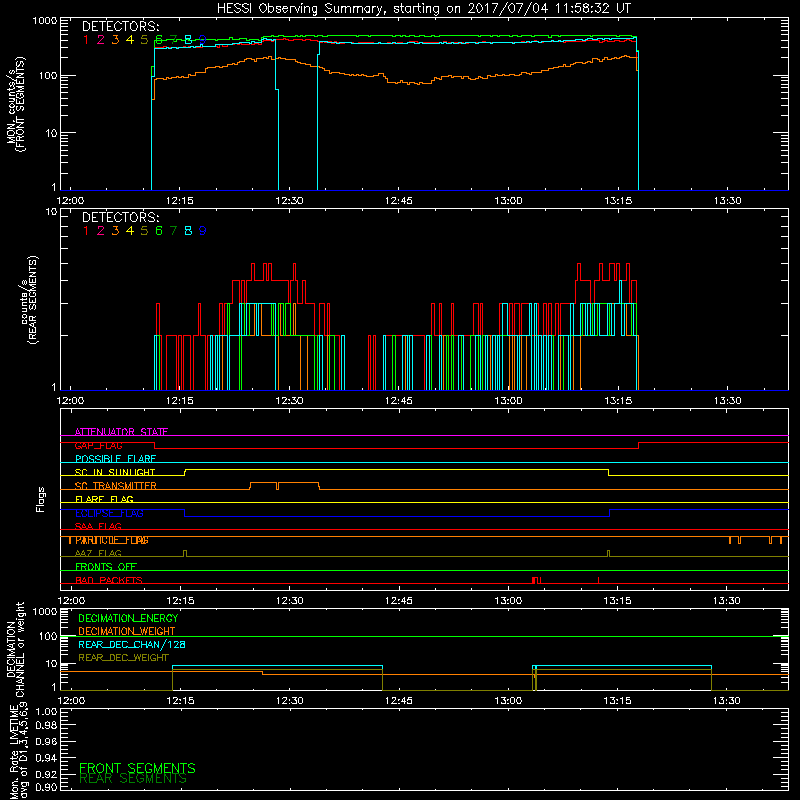Click 13:00 tick under the decimation plot
Screen dimensions: 800x800
coord(508,701)
